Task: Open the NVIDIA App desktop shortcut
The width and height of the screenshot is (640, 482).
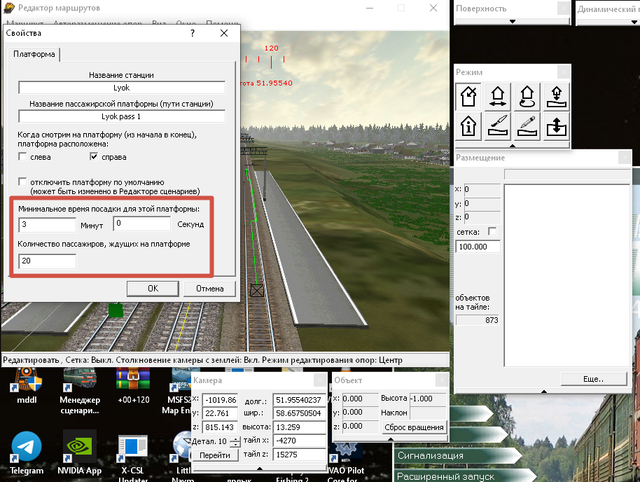Action: tap(80, 453)
